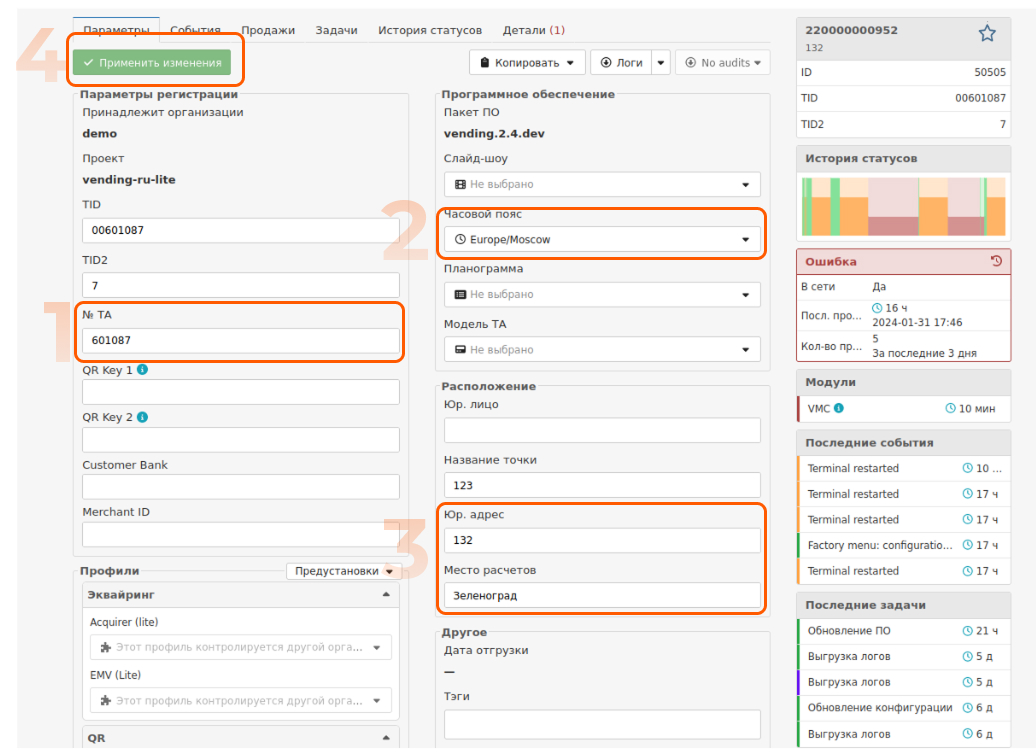Open the EMV (Lite) profile dropdown
The height and width of the screenshot is (756, 1036).
coord(240,700)
